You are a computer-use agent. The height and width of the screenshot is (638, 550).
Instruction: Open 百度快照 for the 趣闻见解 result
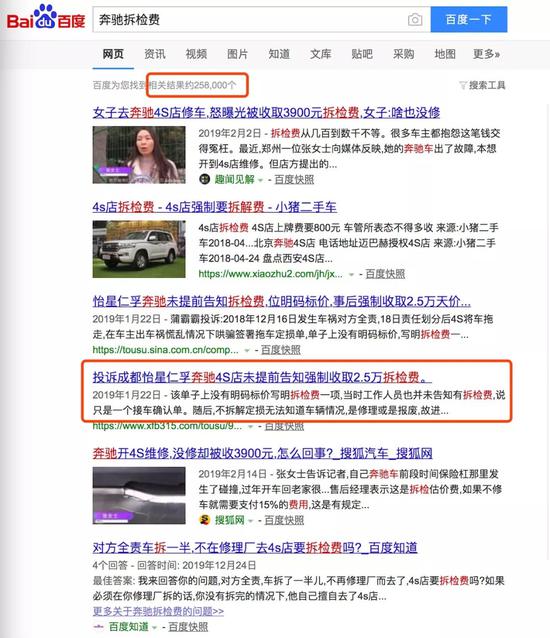[294, 179]
